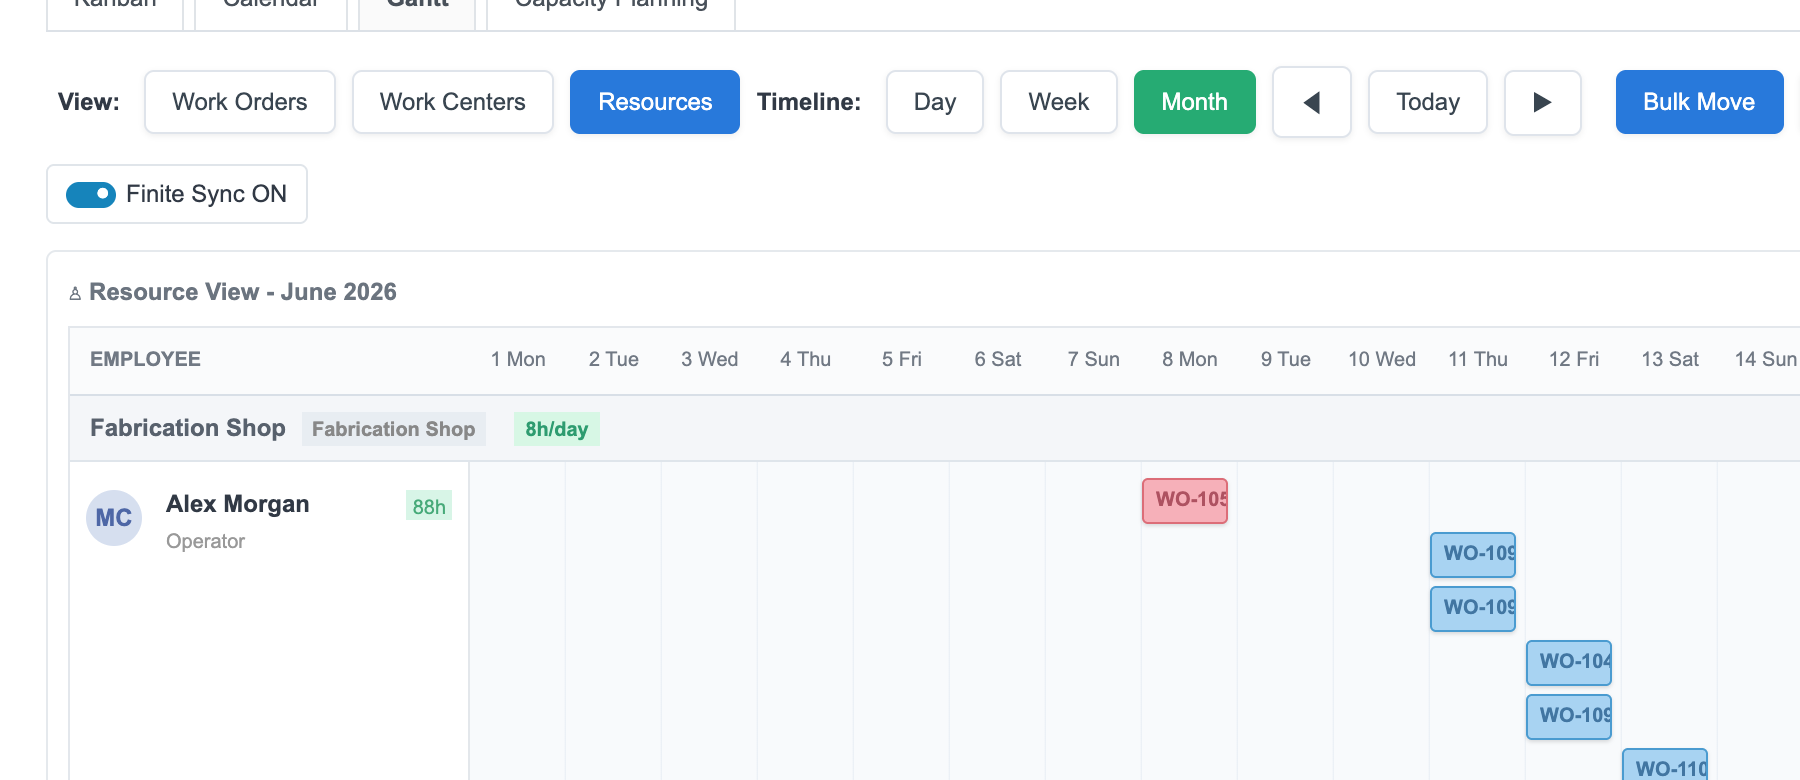This screenshot has width=1800, height=780.
Task: Set timeline to Month
Action: pos(1195,102)
